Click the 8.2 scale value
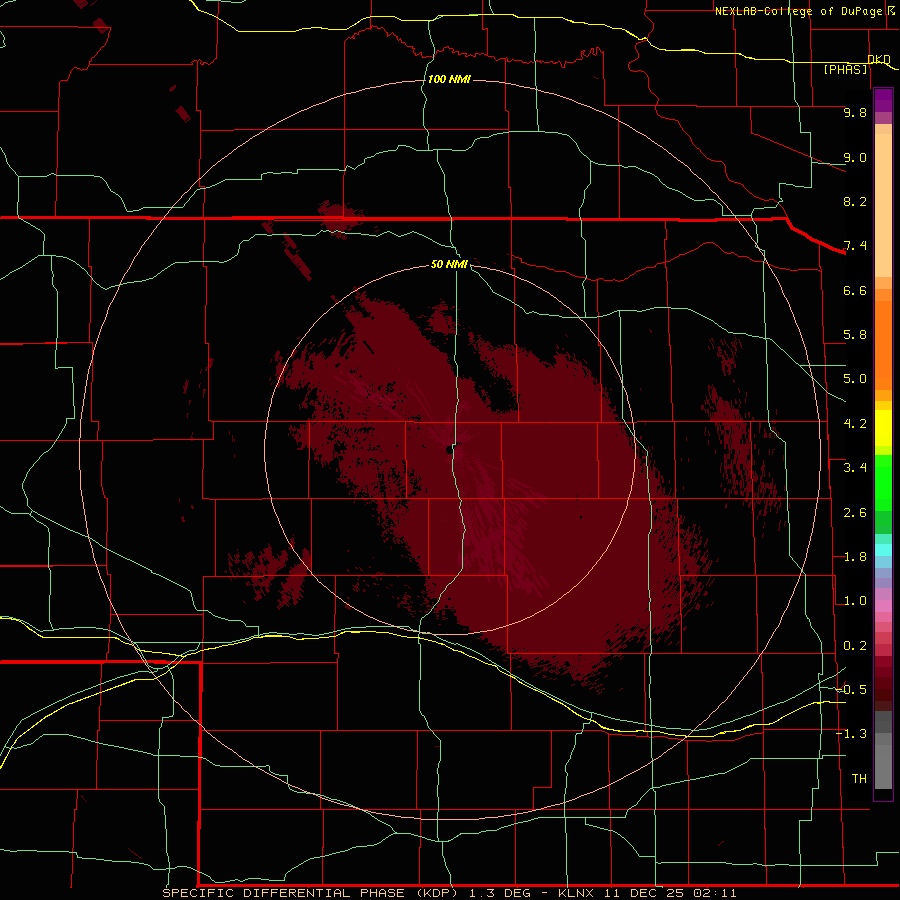 tap(855, 201)
